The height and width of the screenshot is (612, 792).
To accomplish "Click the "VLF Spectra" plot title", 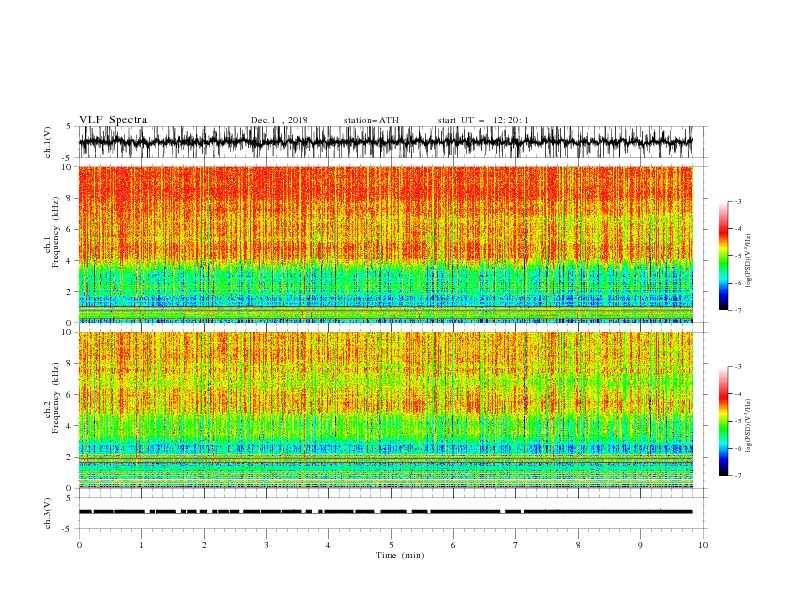I will coord(113,120).
